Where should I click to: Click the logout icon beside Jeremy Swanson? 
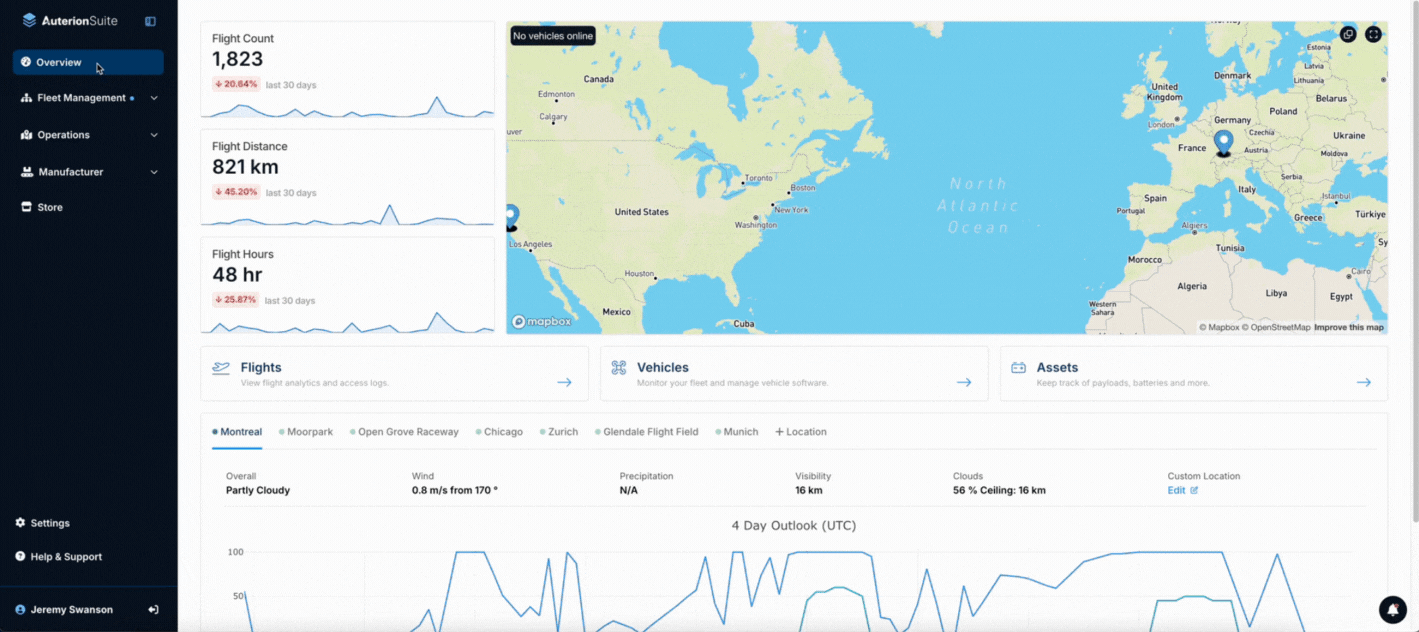(x=153, y=610)
